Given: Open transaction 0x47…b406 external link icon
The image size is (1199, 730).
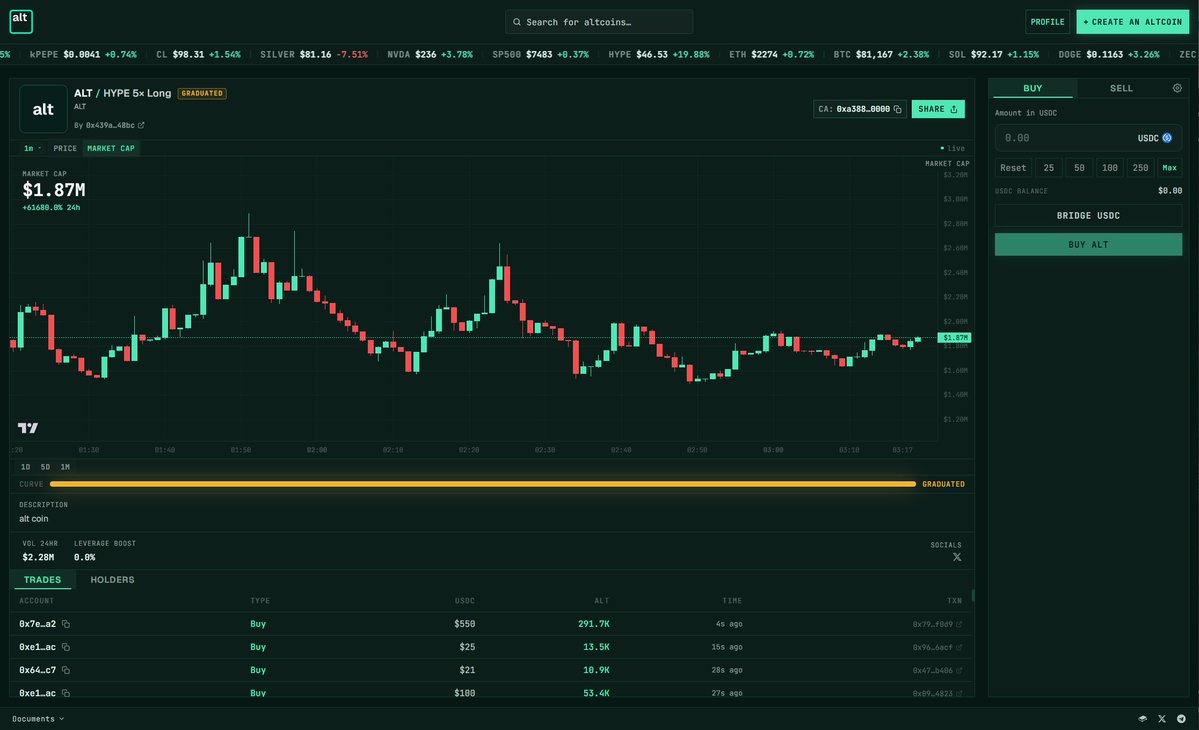Looking at the screenshot, I should 959,670.
